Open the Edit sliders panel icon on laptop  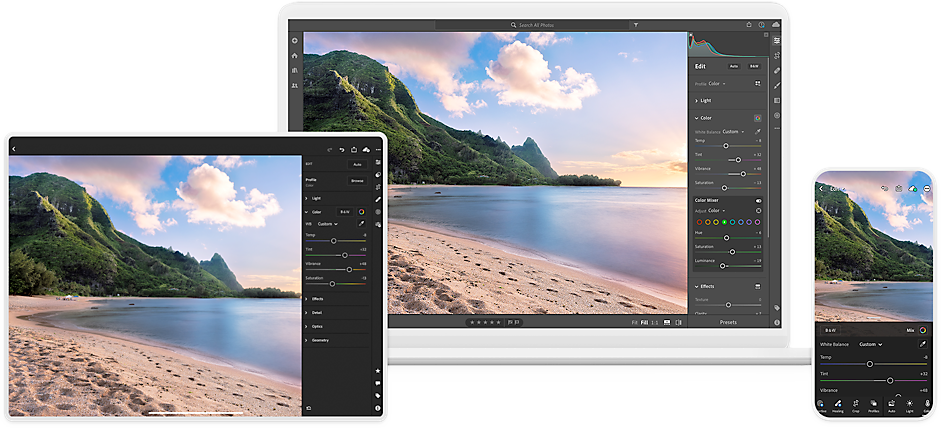click(777, 41)
